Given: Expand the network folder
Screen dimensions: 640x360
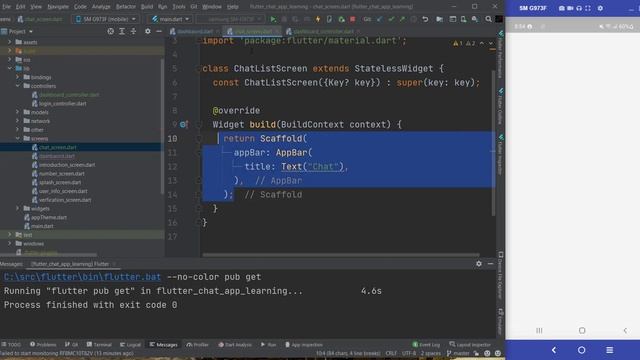Looking at the screenshot, I should [x=18, y=121].
